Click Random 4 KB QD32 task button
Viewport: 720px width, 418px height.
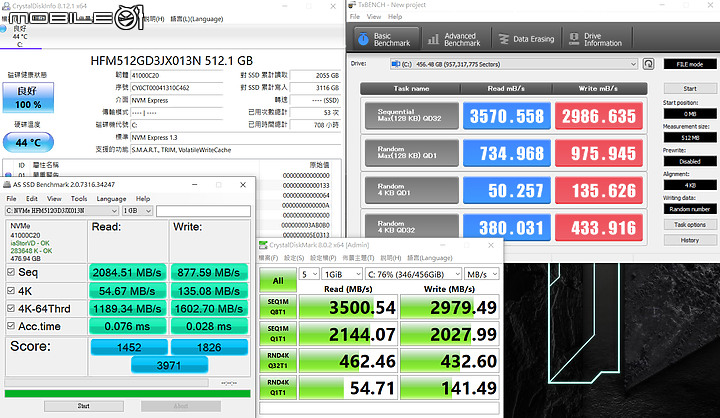point(411,227)
